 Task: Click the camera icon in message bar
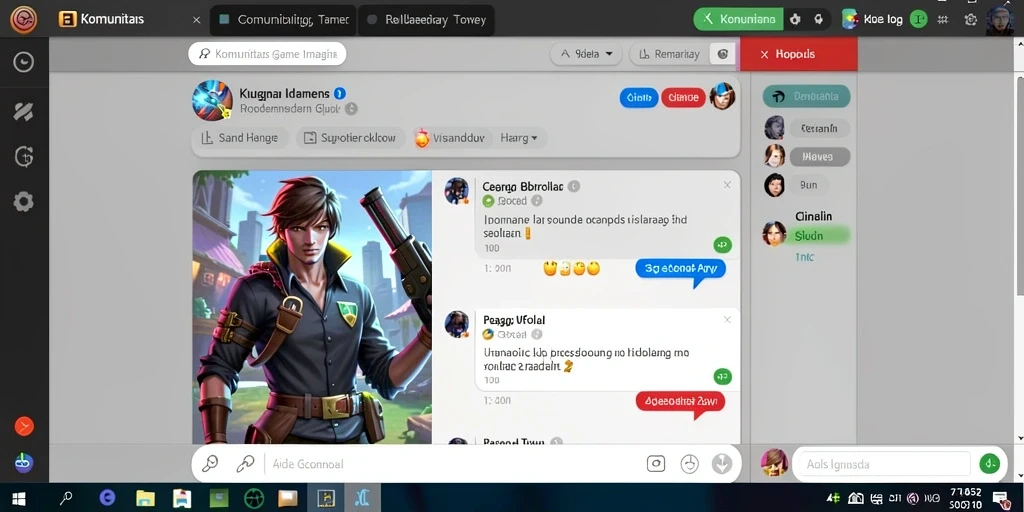656,464
